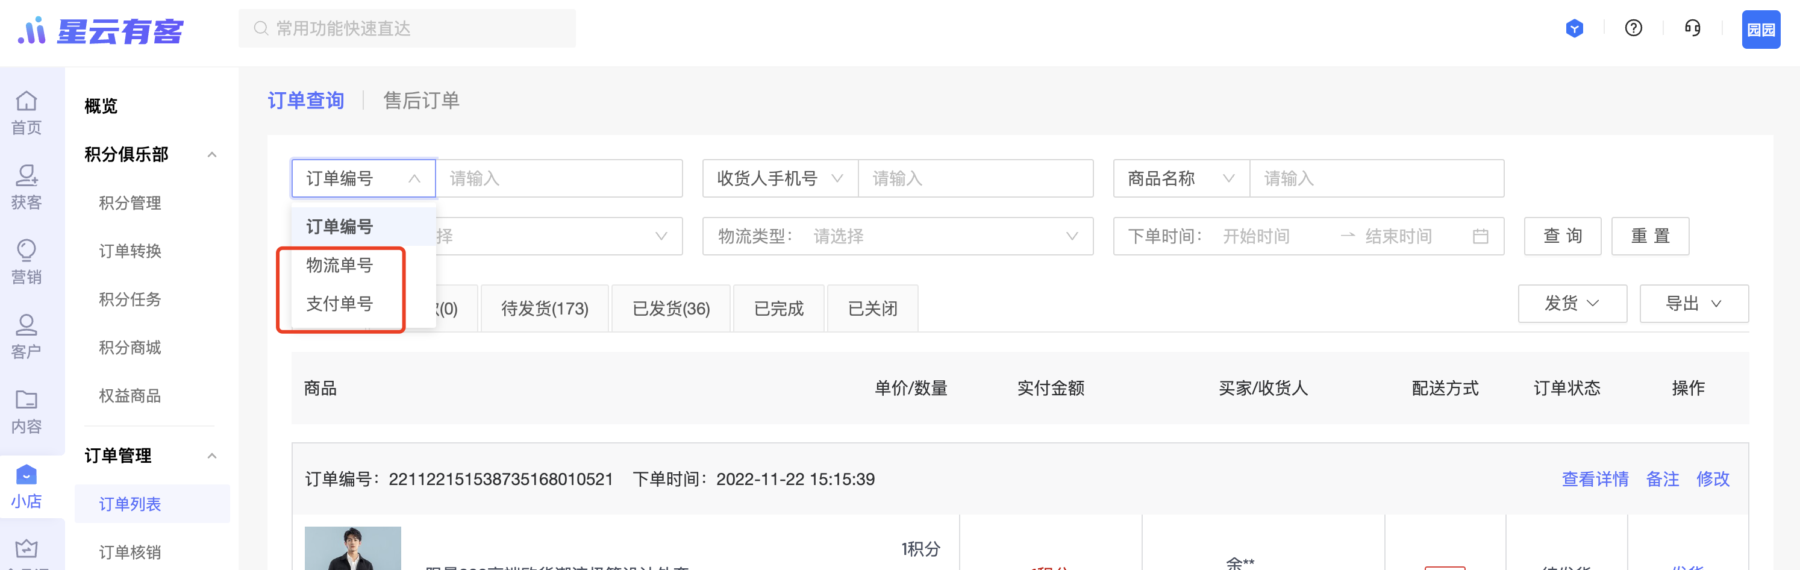
Task: Choose 订单编号 from the dropdown list
Action: click(364, 227)
